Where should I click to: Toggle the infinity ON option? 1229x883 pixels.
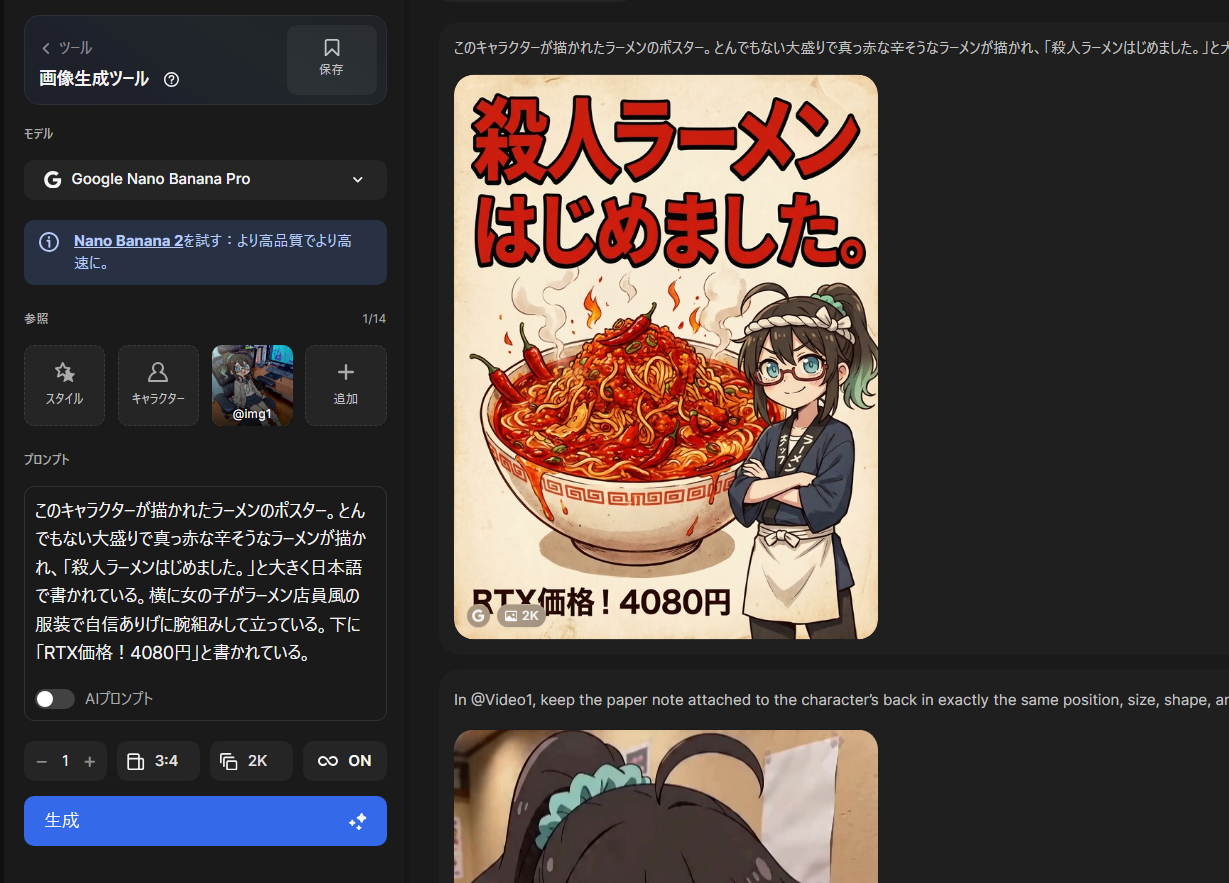pos(345,761)
